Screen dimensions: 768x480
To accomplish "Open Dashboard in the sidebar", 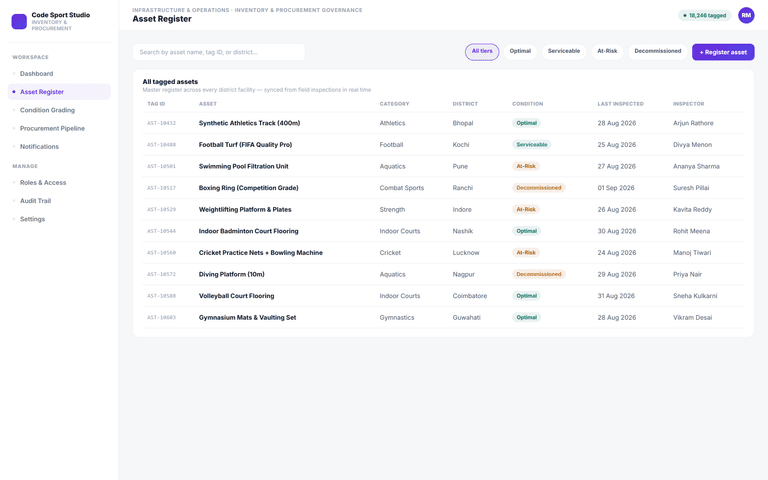I will click(59, 73).
